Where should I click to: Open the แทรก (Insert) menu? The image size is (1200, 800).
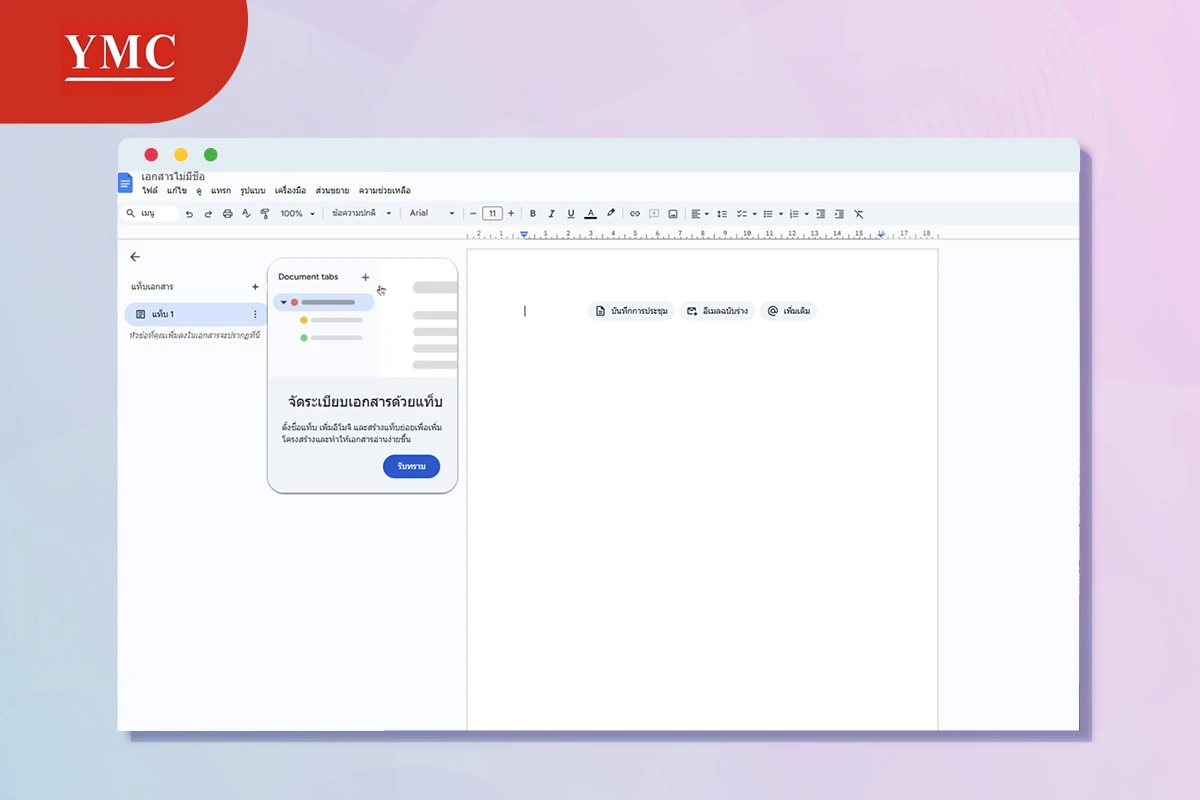coord(221,190)
